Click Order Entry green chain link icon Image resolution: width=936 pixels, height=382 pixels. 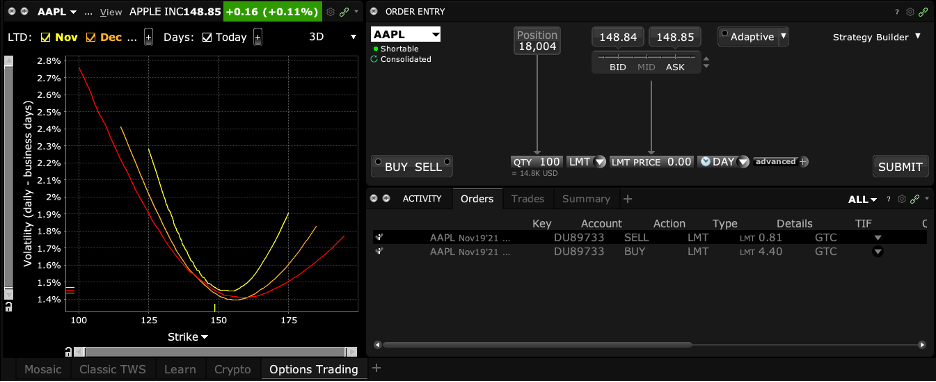click(922, 11)
